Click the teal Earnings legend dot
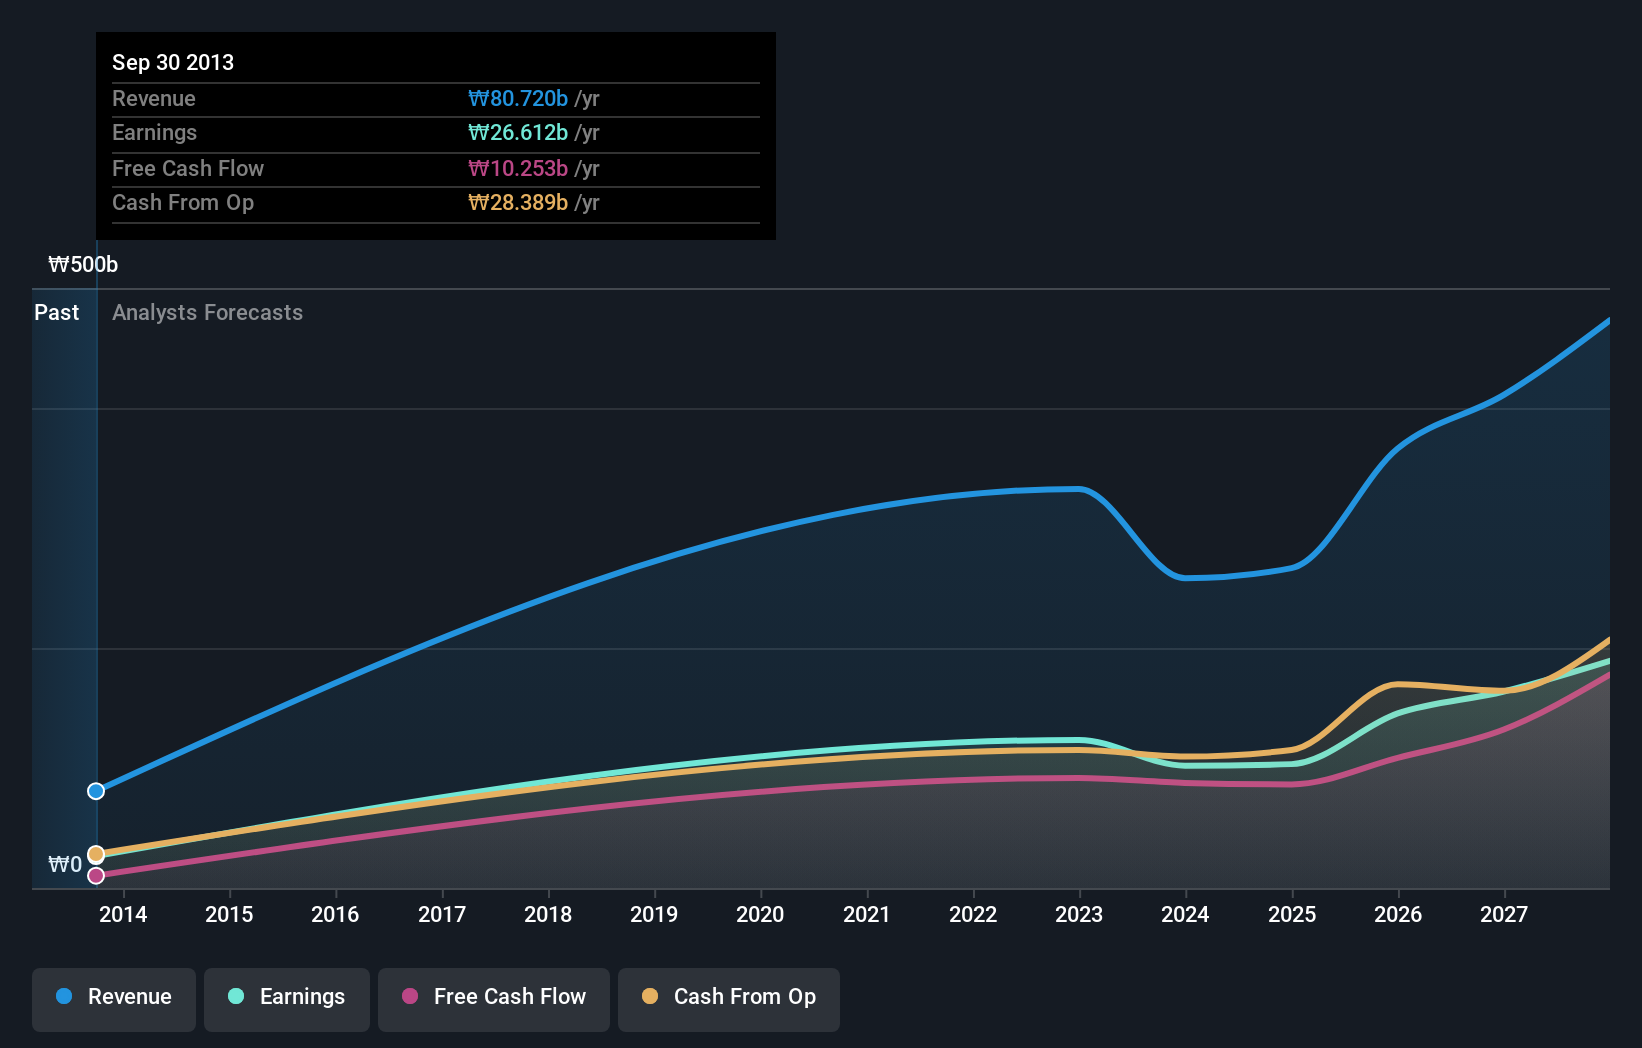The image size is (1642, 1048). (234, 997)
